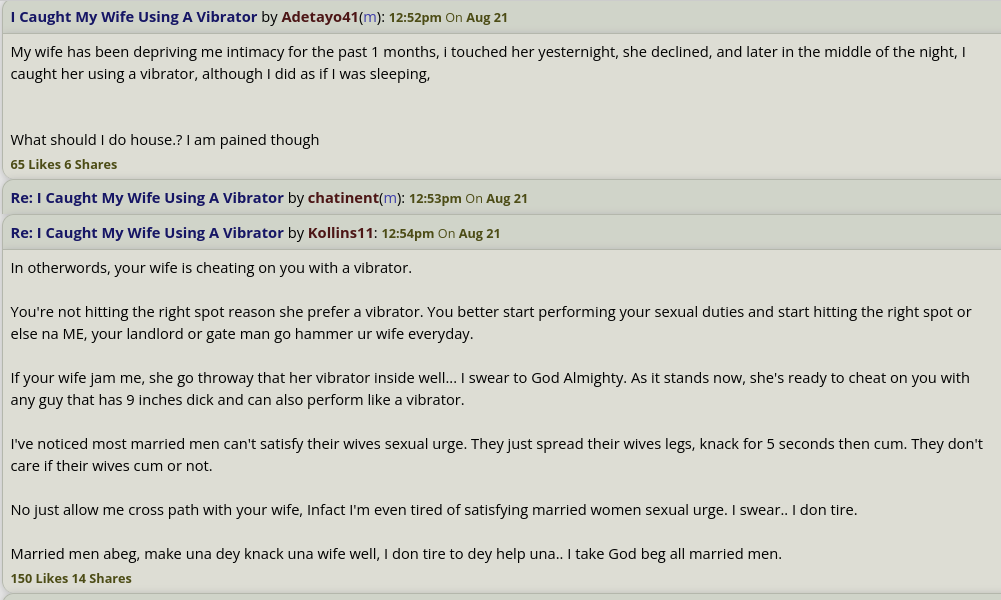
Task: Click the 6 Shares count
Action: click(x=91, y=165)
